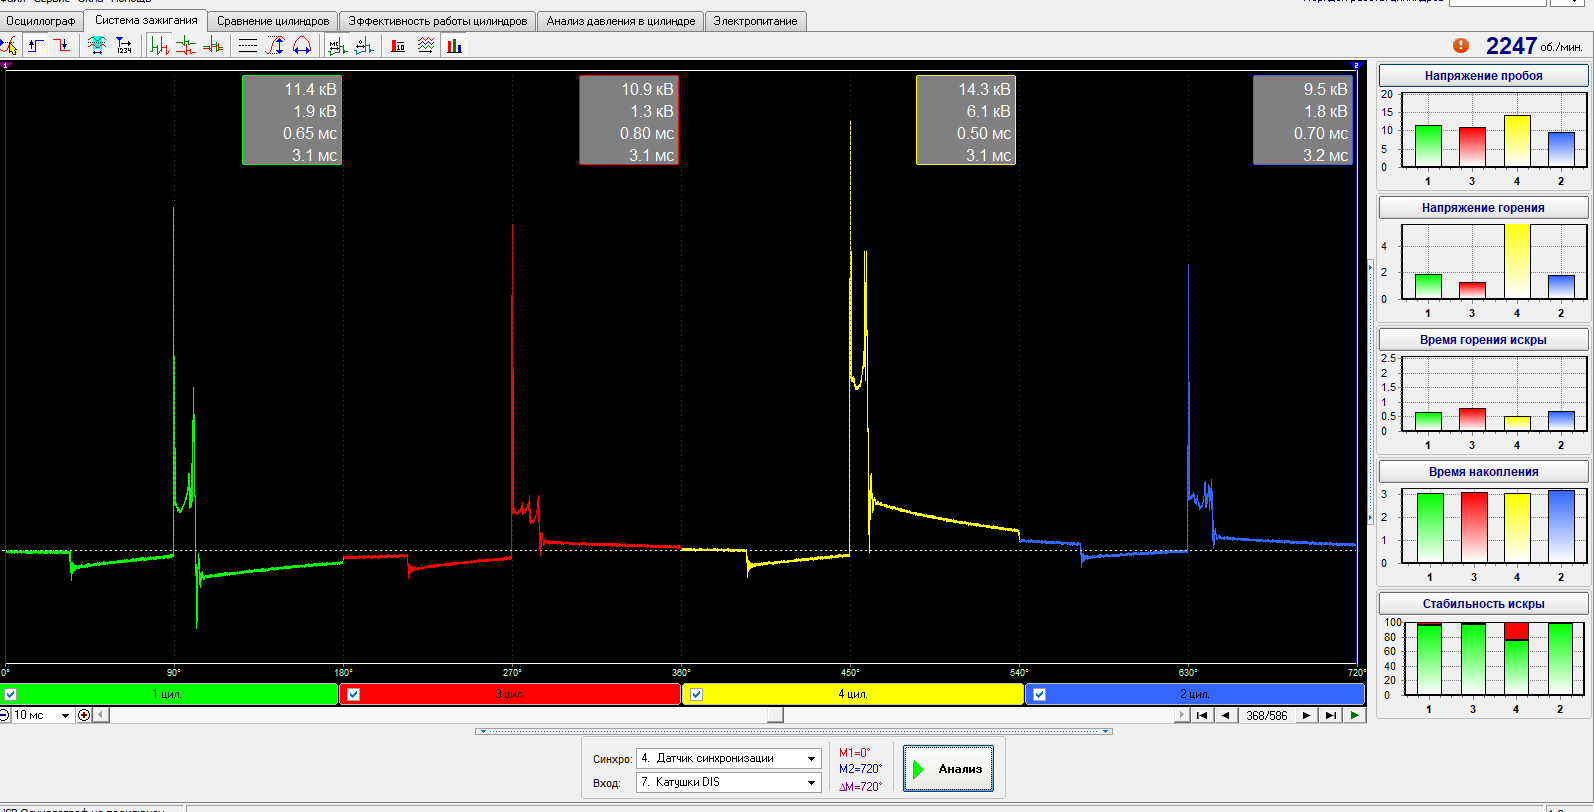The width and height of the screenshot is (1594, 812).
Task: Click the Анализ button
Action: point(948,769)
